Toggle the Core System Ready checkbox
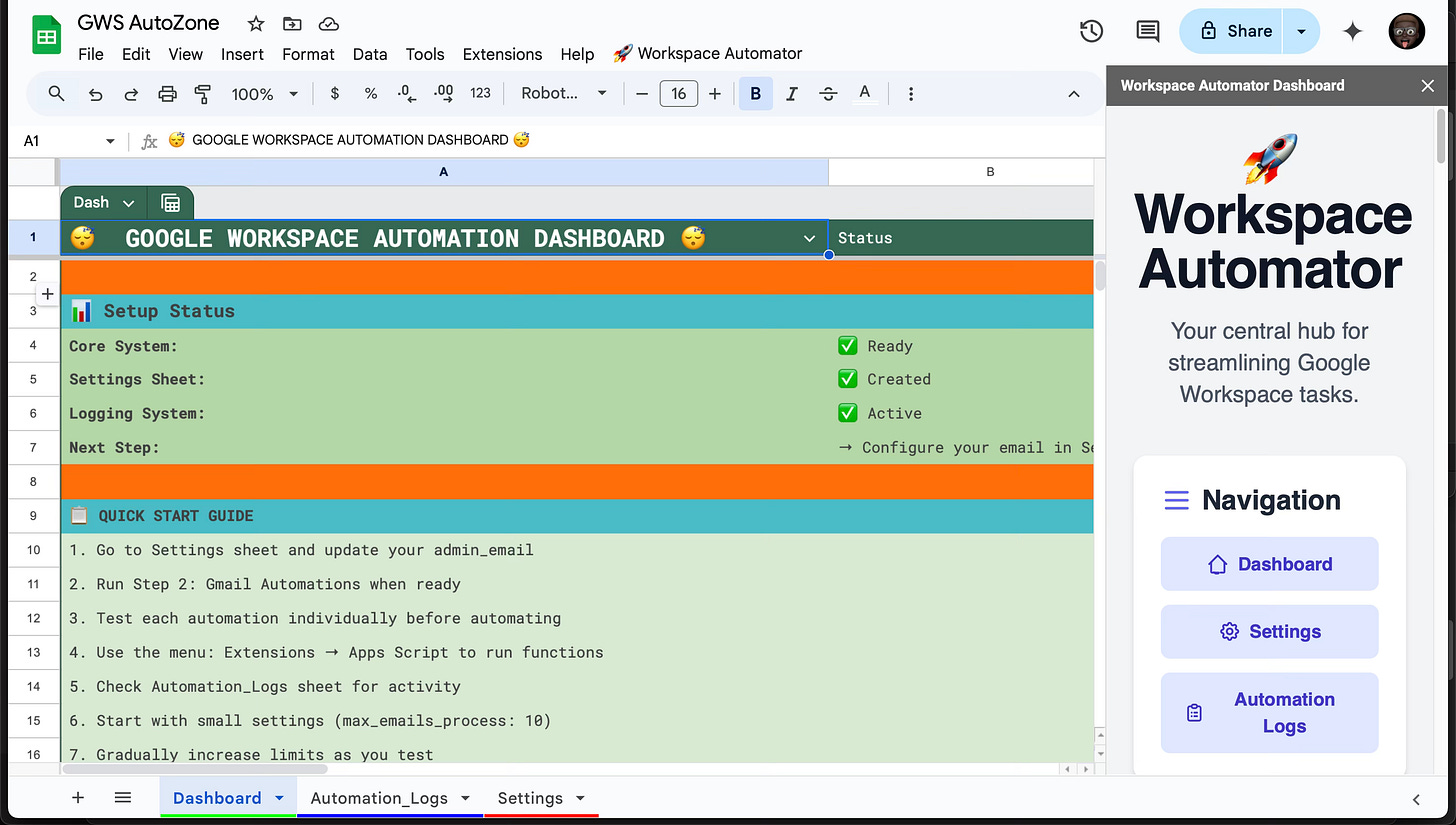 [x=847, y=345]
